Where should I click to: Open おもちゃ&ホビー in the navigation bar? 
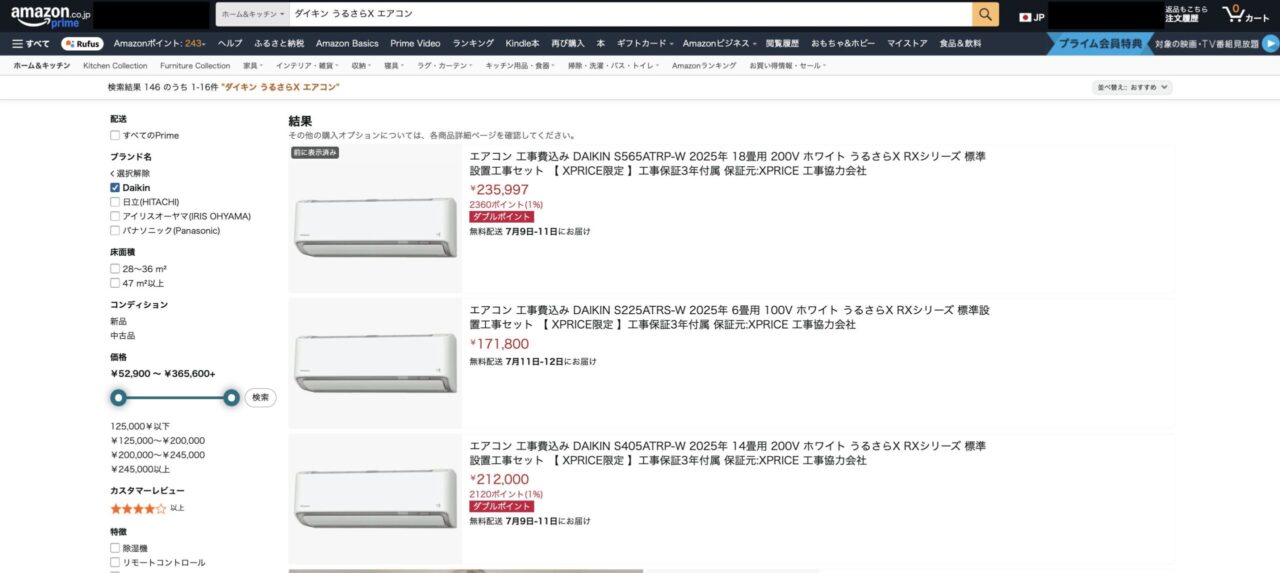842,43
